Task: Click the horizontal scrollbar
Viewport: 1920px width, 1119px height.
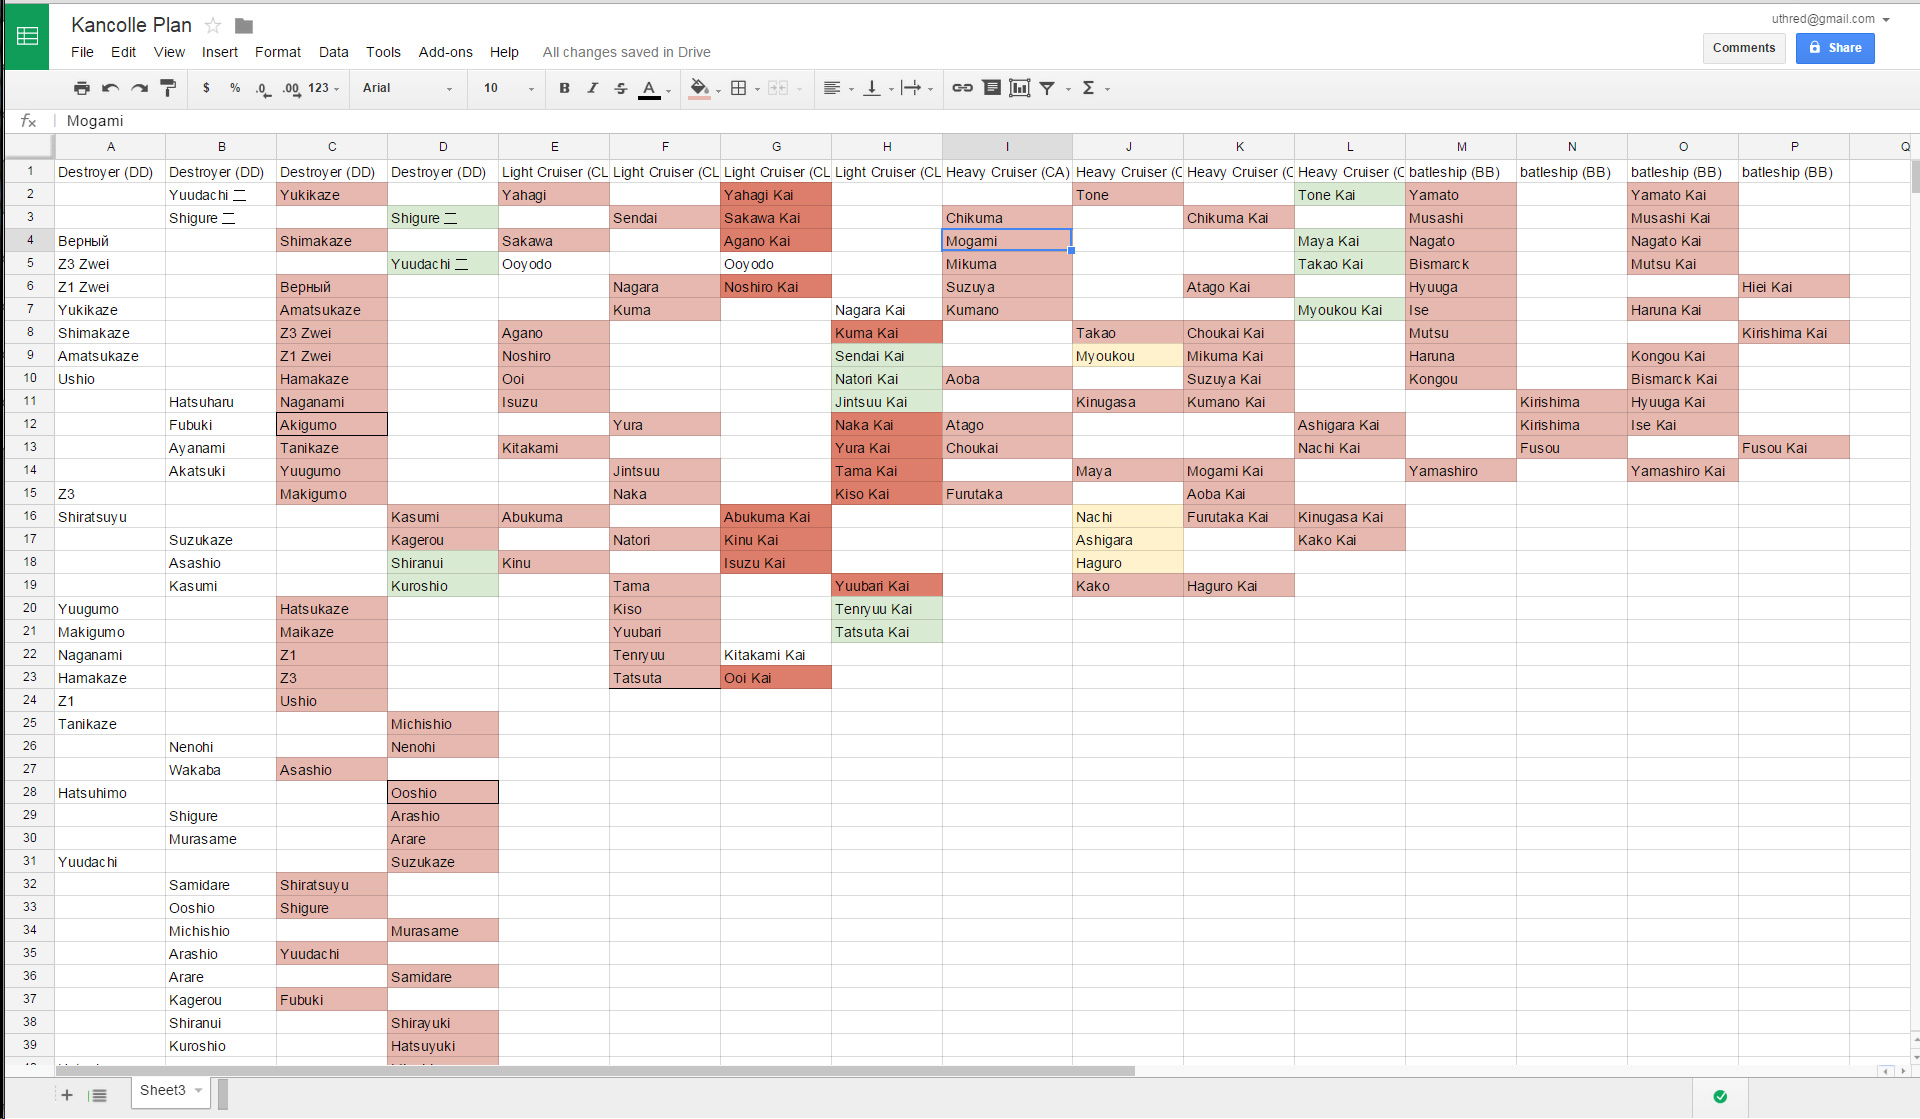Action: 595,1071
